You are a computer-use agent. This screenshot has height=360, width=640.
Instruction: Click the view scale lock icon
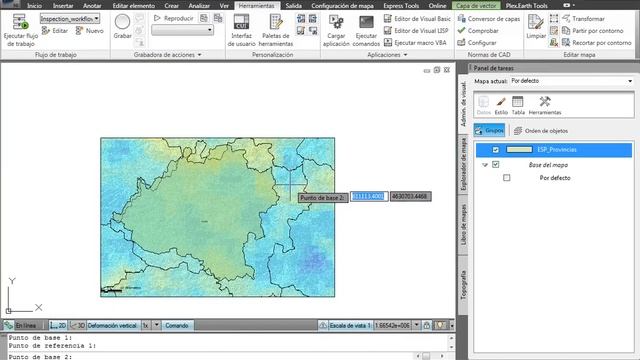(427, 325)
